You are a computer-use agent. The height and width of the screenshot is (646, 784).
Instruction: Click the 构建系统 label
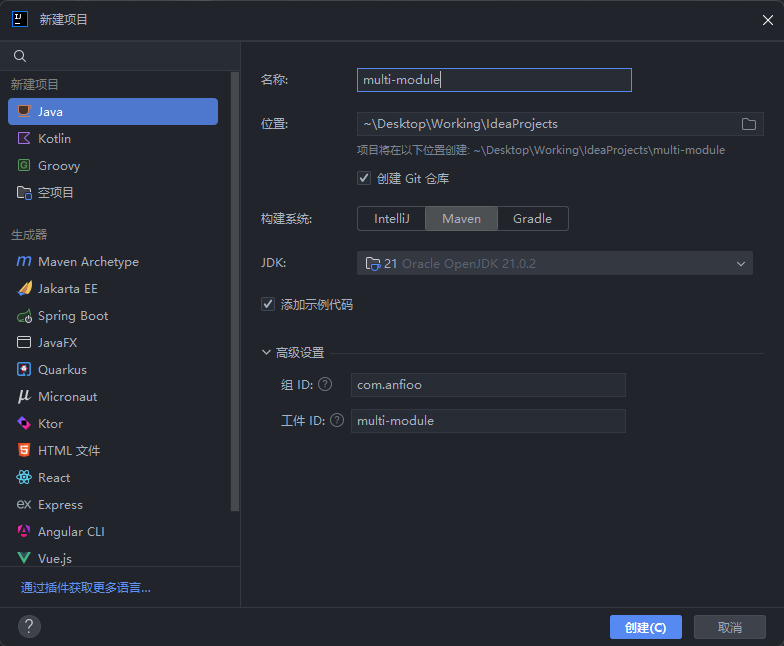(x=286, y=218)
